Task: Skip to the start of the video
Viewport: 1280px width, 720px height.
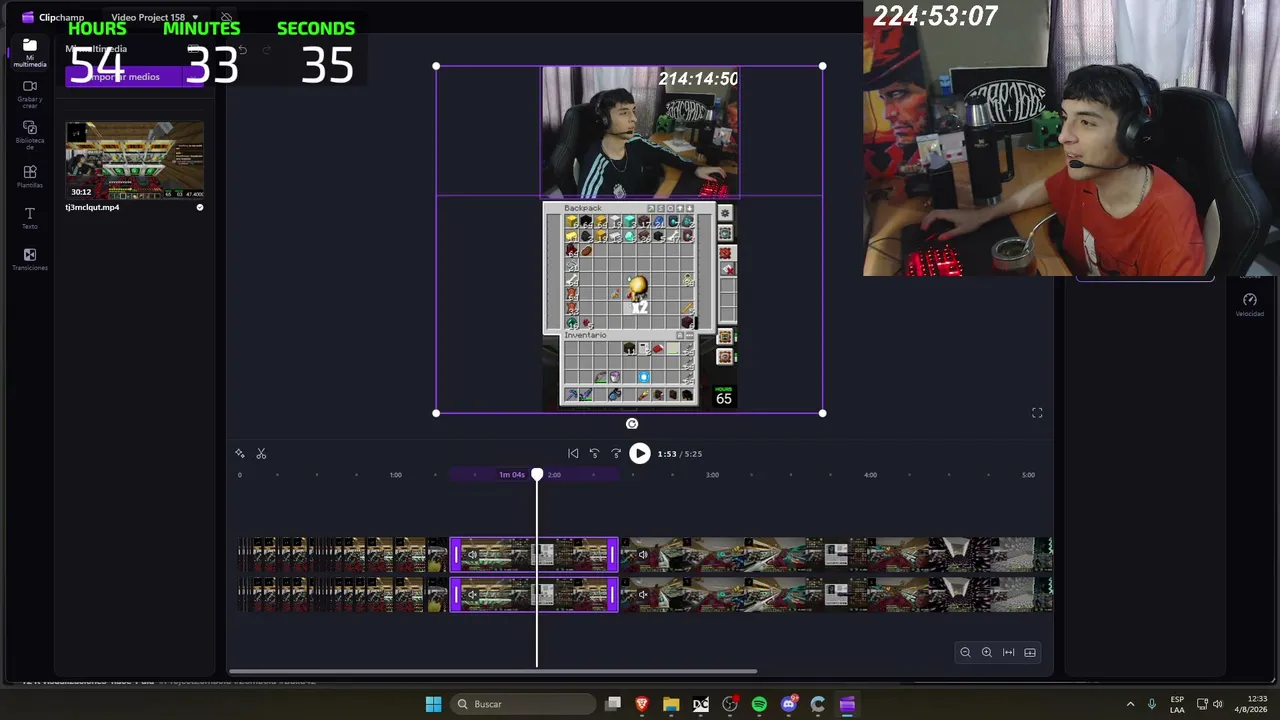Action: [x=573, y=454]
